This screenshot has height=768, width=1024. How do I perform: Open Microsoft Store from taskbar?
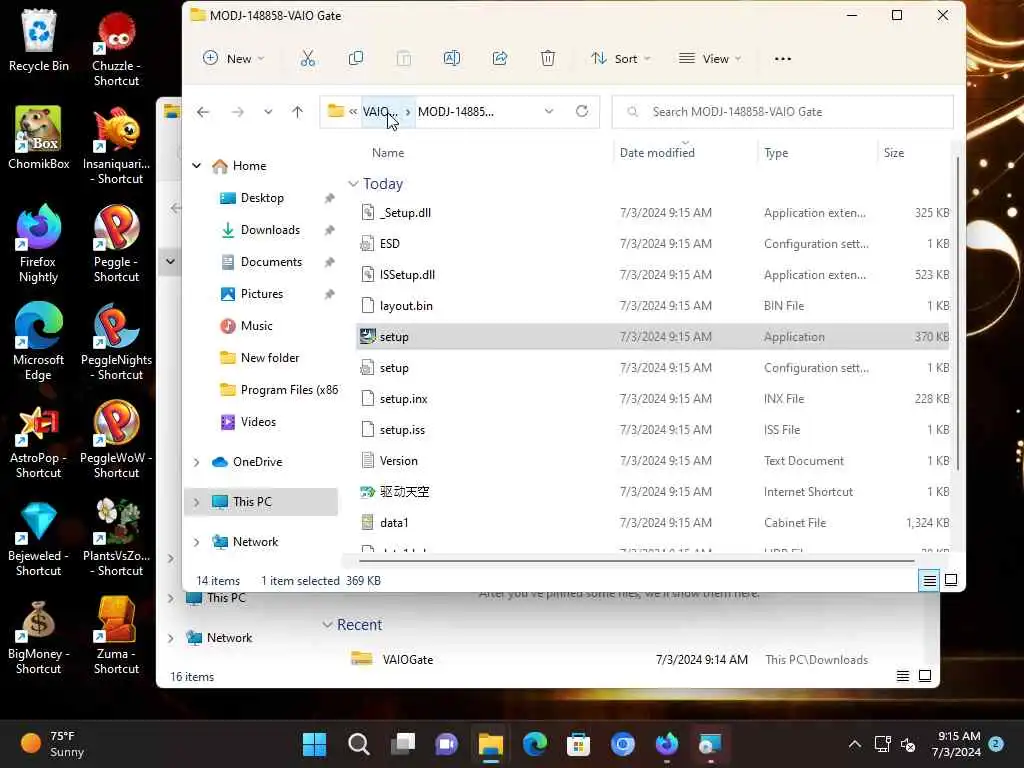pyautogui.click(x=578, y=744)
